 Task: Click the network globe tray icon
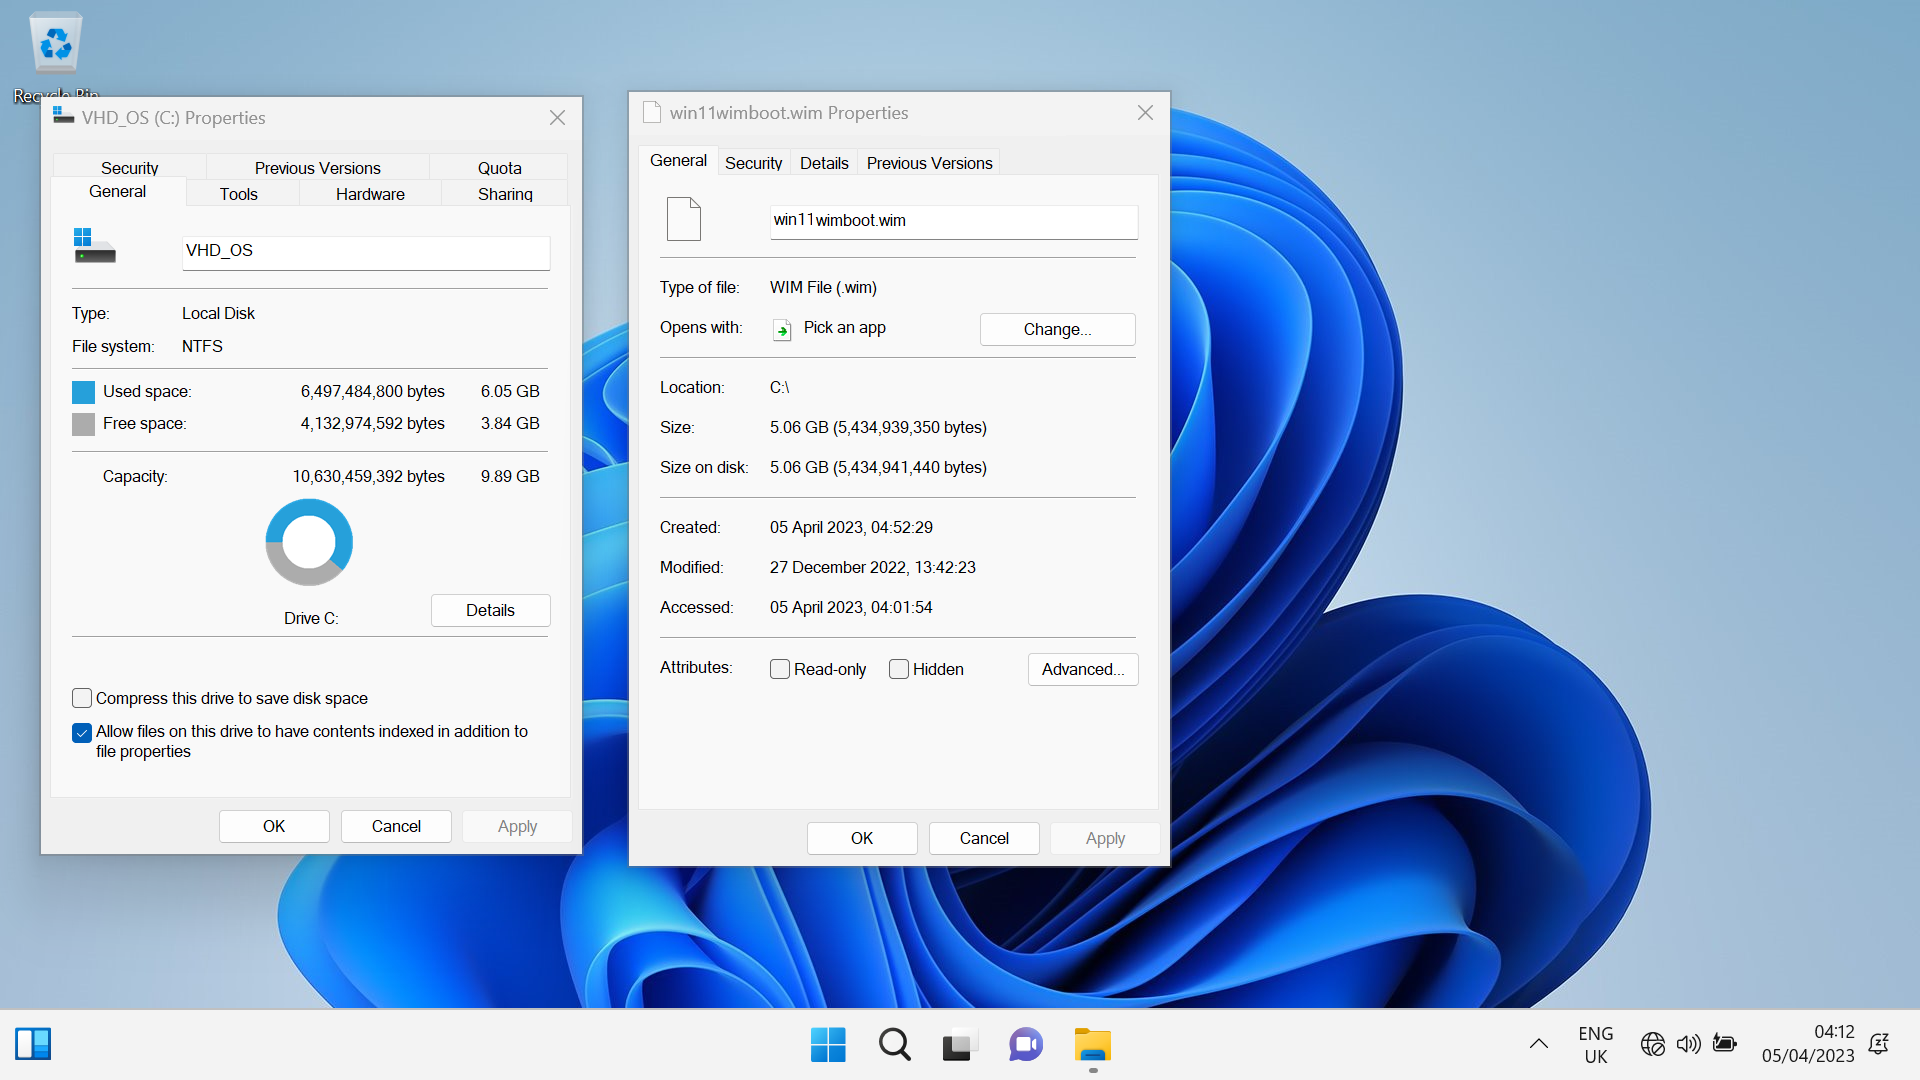pyautogui.click(x=1653, y=1044)
